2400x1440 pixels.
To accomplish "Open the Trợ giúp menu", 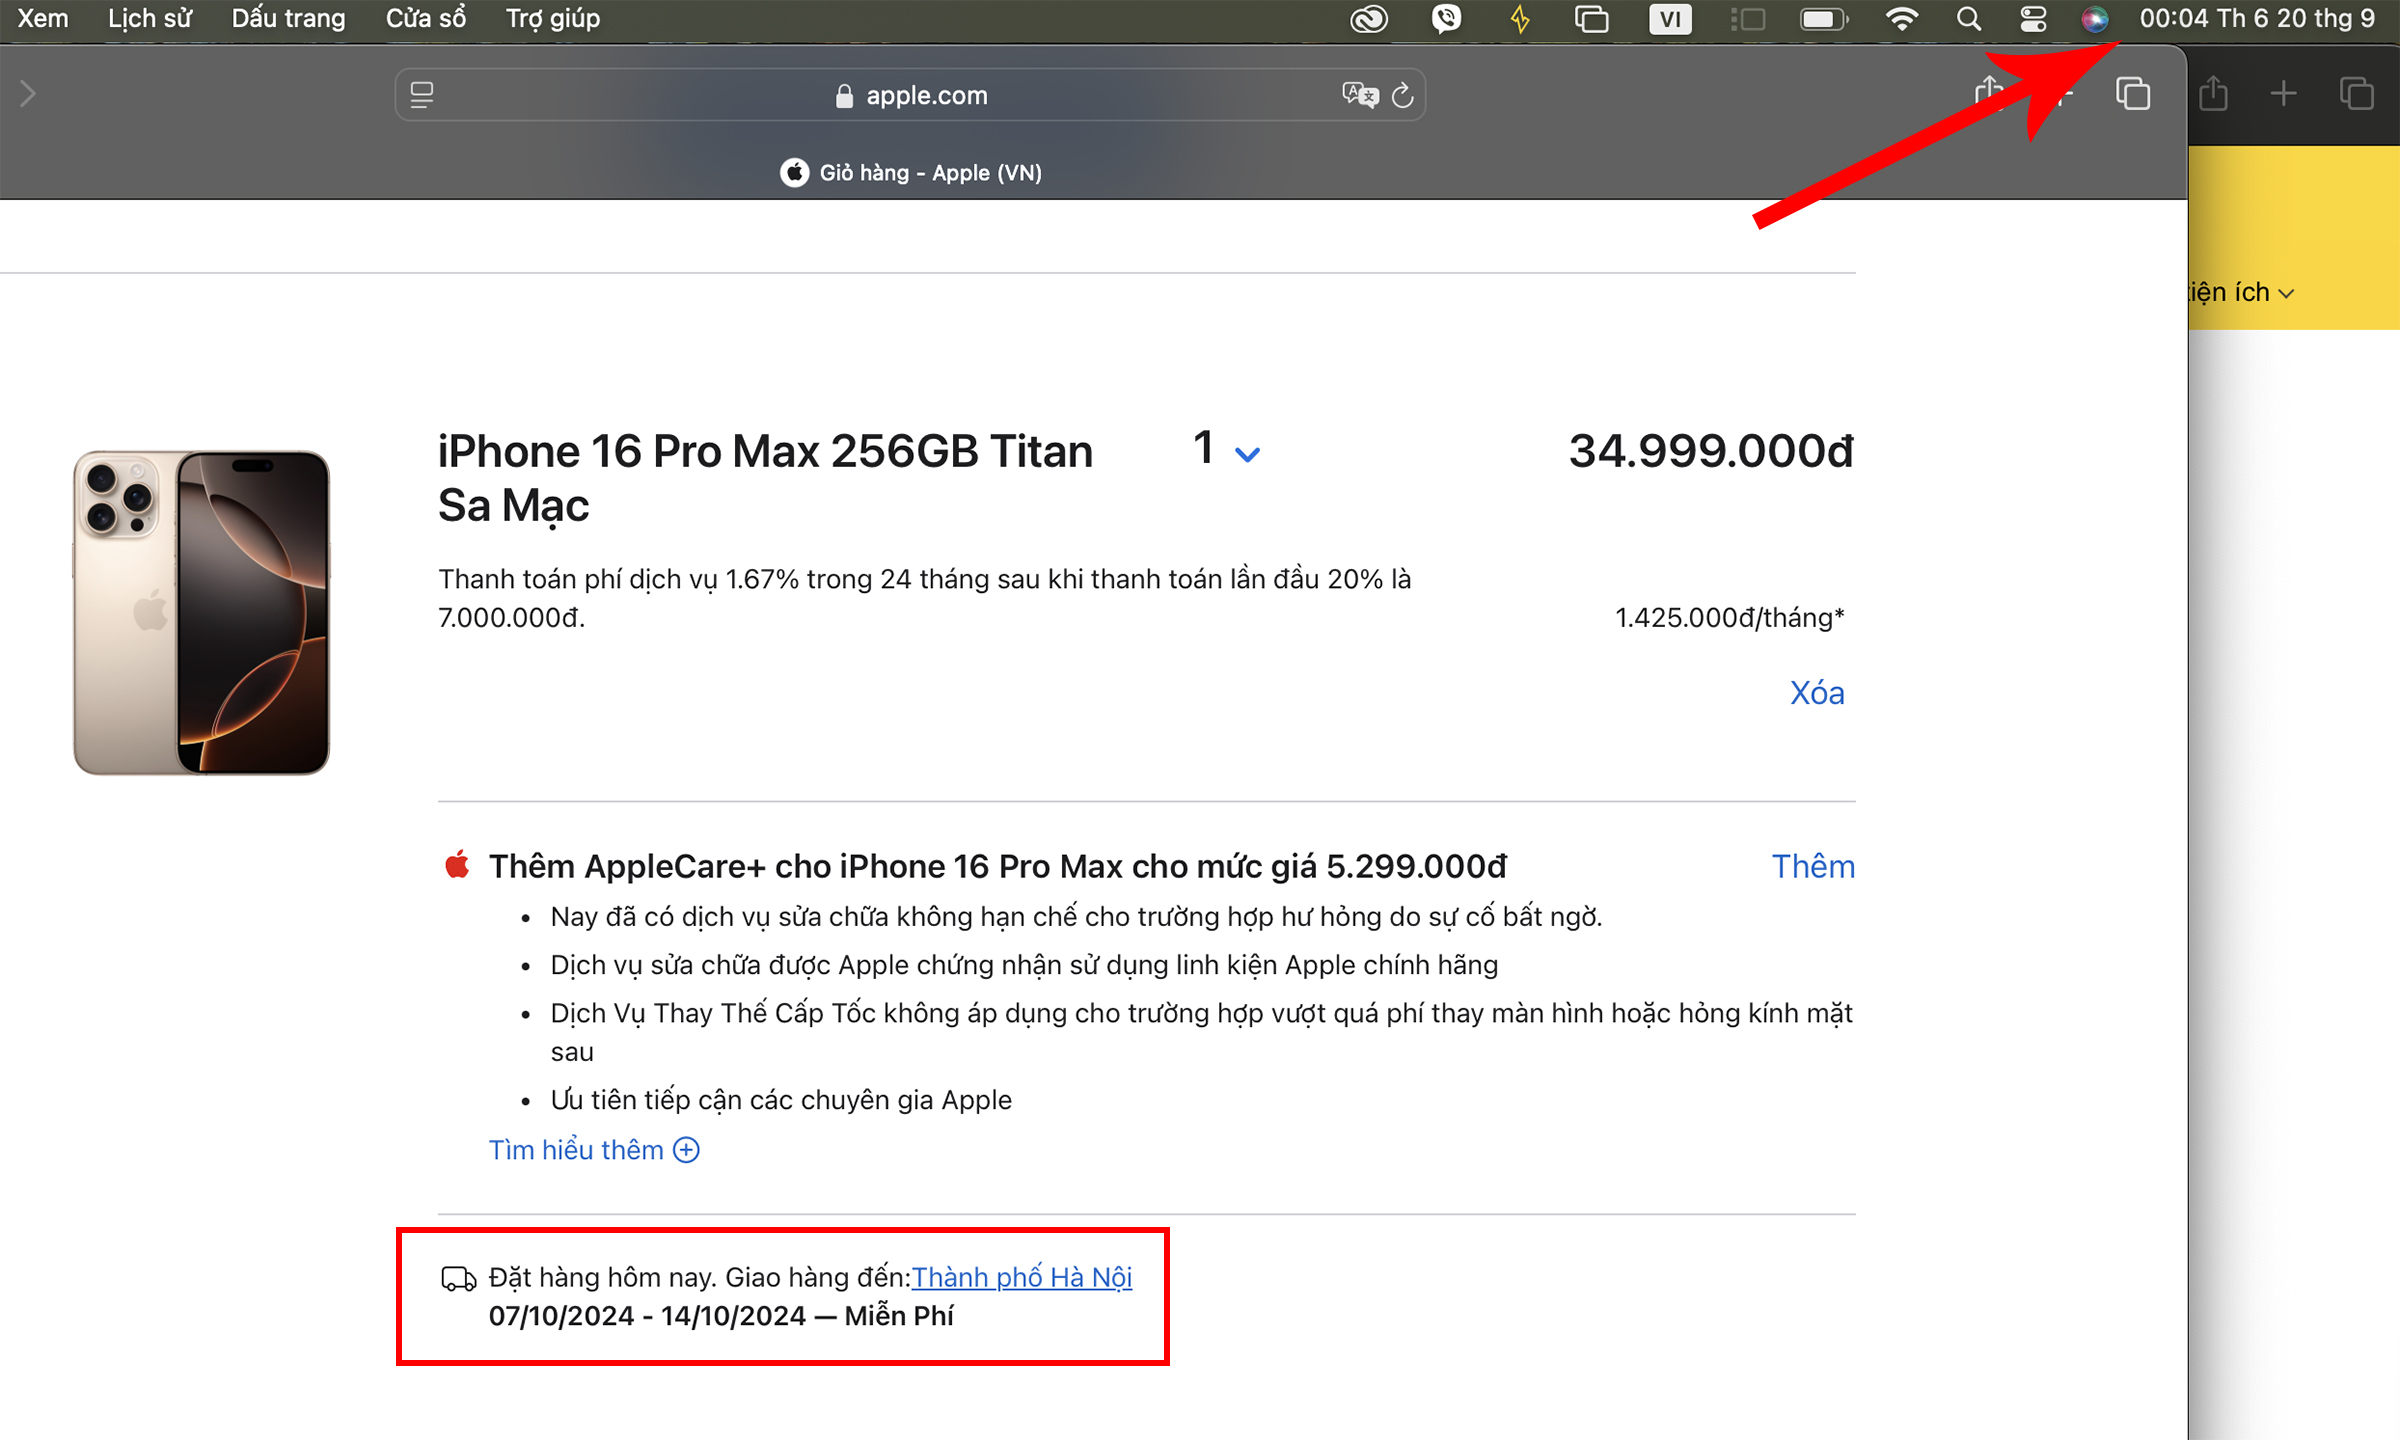I will click(x=553, y=19).
